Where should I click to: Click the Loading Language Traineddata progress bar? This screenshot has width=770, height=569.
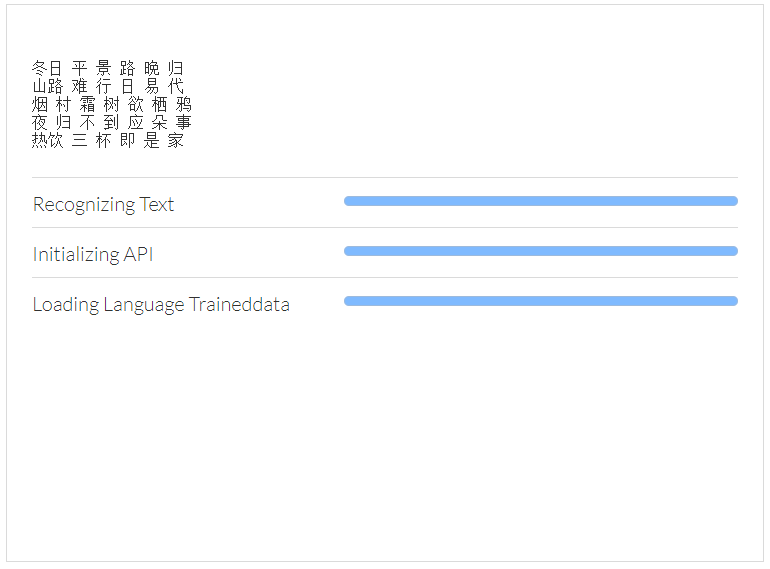point(540,301)
